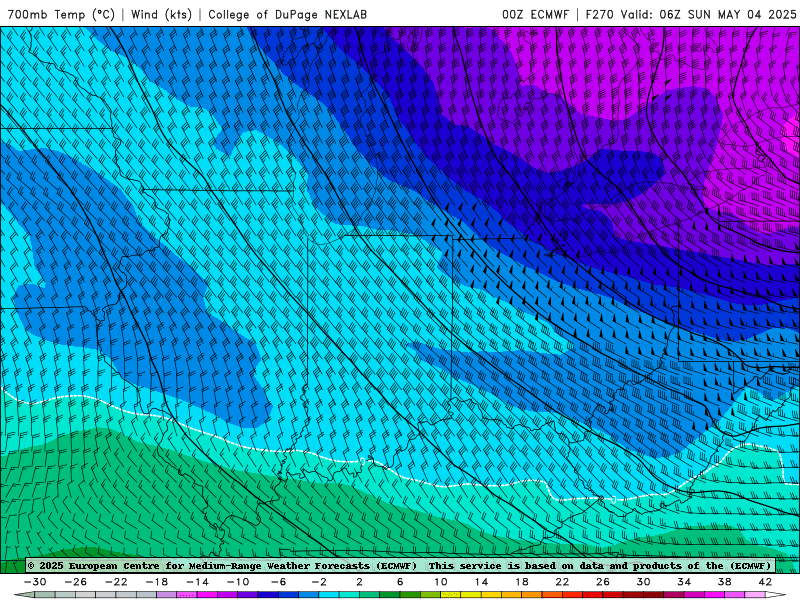This screenshot has width=800, height=600.
Task: Click the 2 color bar label
Action: tap(360, 582)
